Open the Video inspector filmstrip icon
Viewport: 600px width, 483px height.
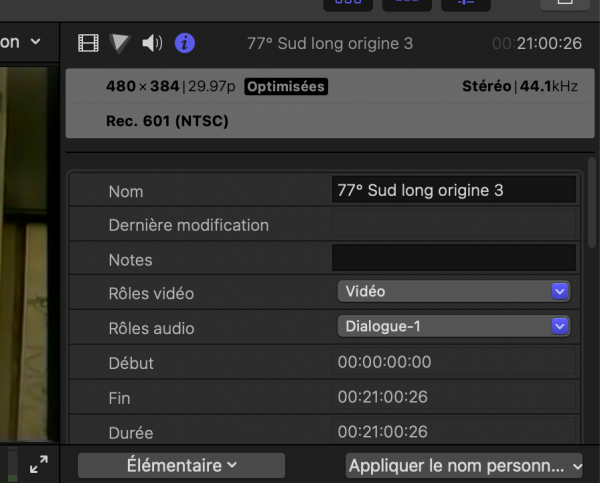90,43
